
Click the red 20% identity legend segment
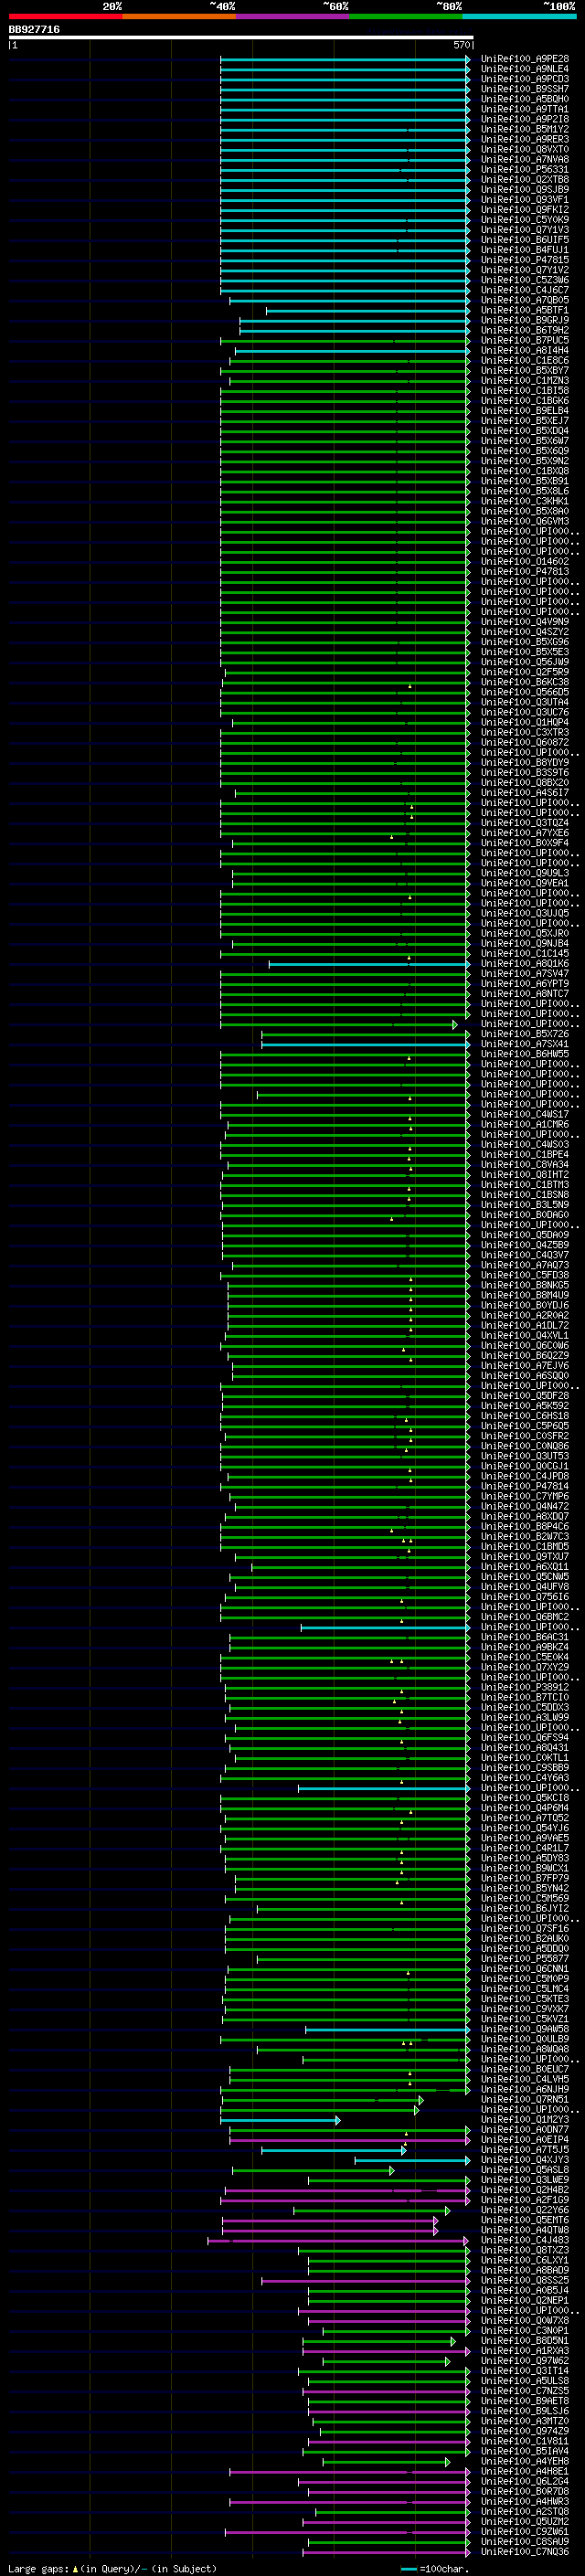click(x=65, y=16)
